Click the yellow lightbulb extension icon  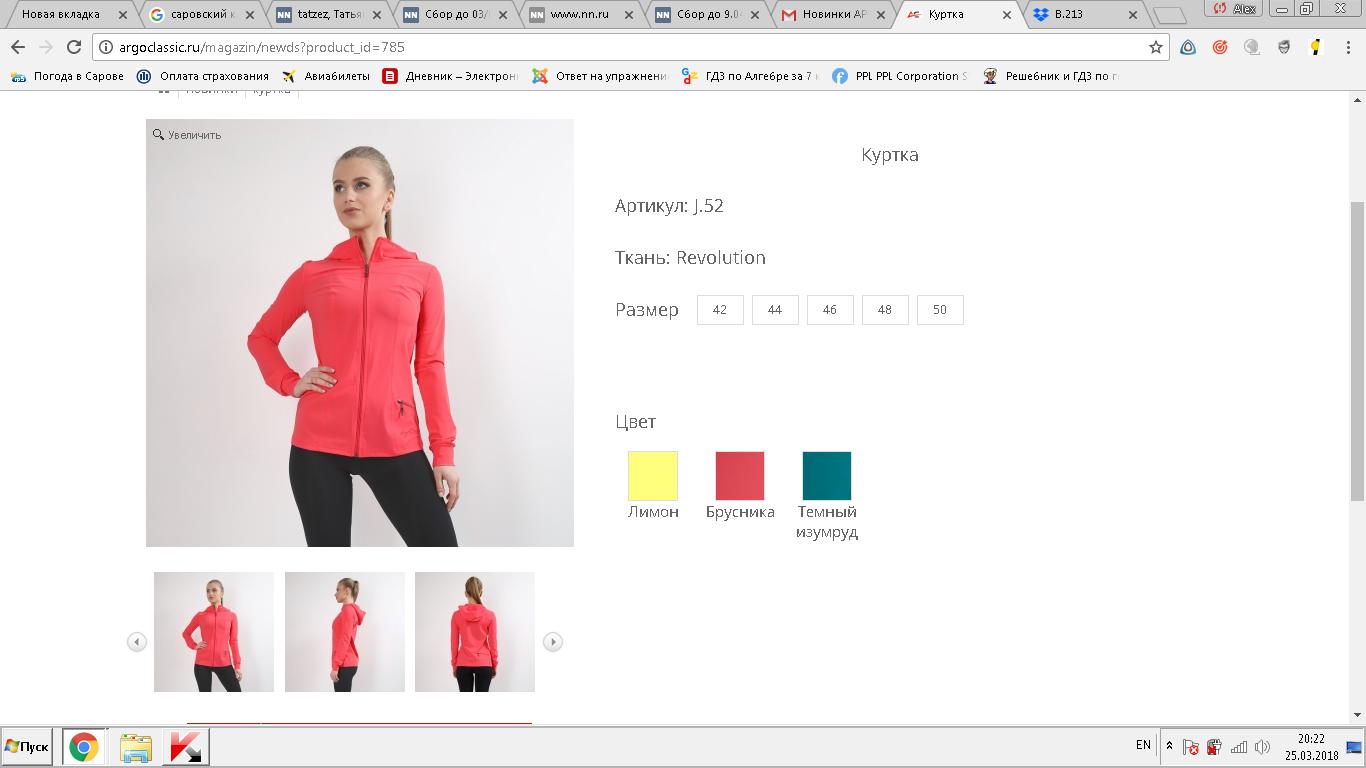1316,47
